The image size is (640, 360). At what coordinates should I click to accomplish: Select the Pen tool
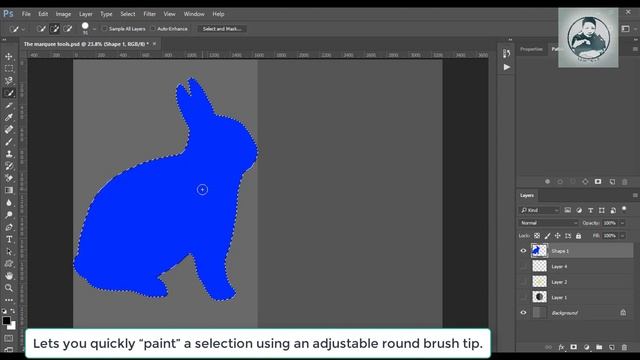[9, 227]
